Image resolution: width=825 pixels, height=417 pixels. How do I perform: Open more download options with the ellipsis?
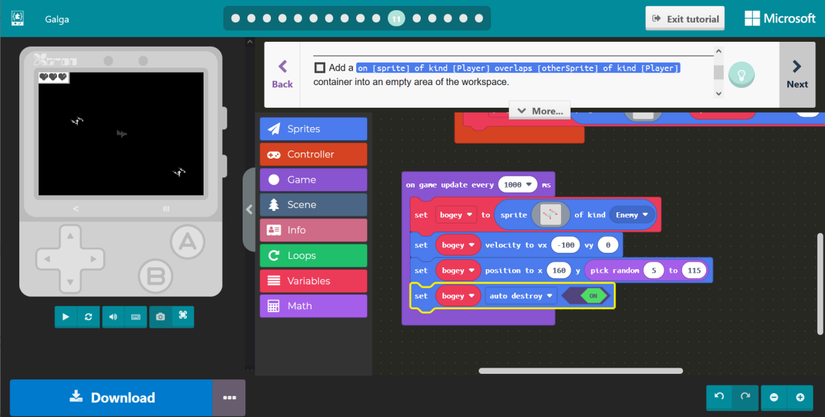(x=229, y=398)
